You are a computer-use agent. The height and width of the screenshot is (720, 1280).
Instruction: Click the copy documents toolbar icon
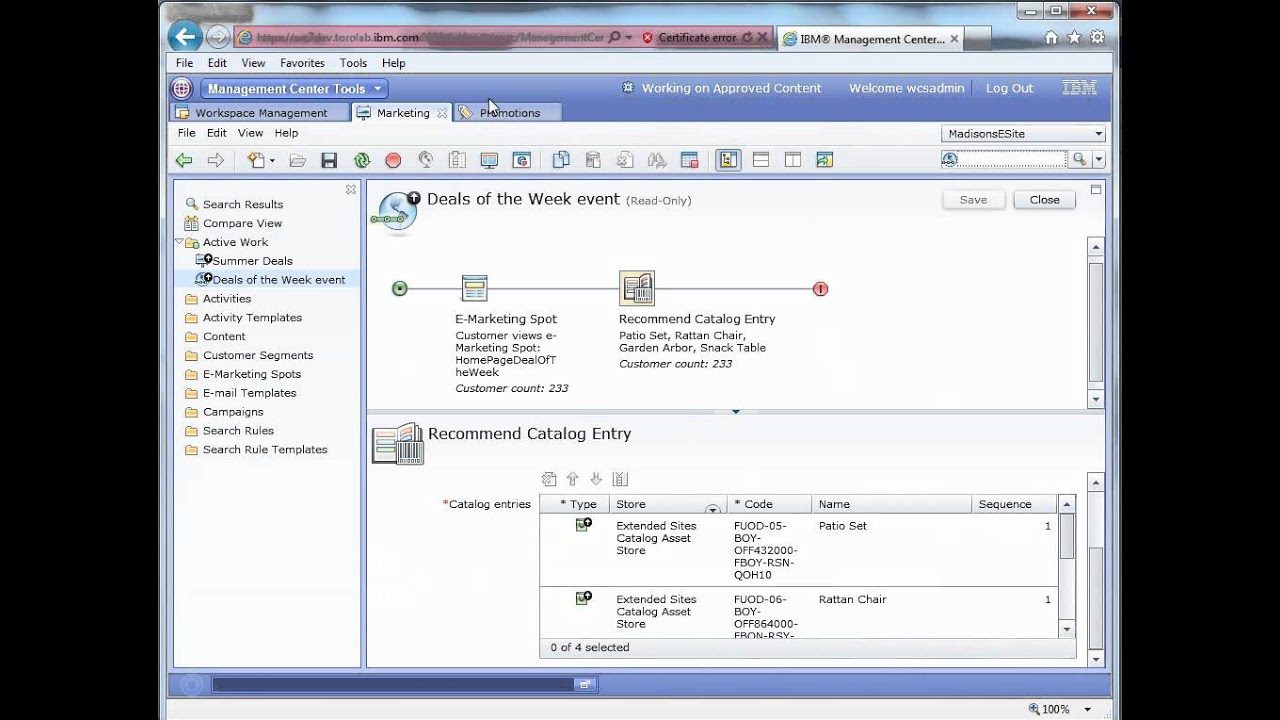tap(561, 160)
